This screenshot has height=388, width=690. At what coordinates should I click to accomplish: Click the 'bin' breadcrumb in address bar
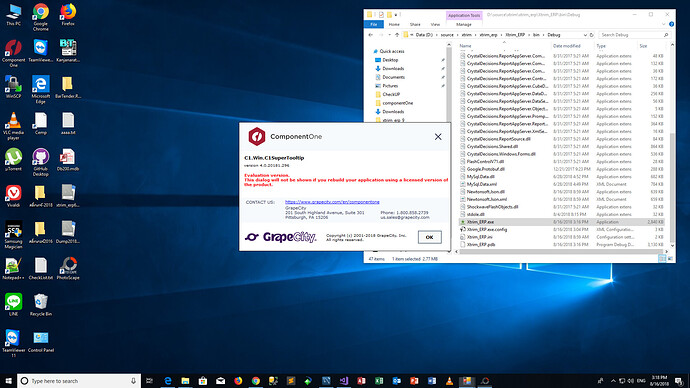[x=536, y=35]
